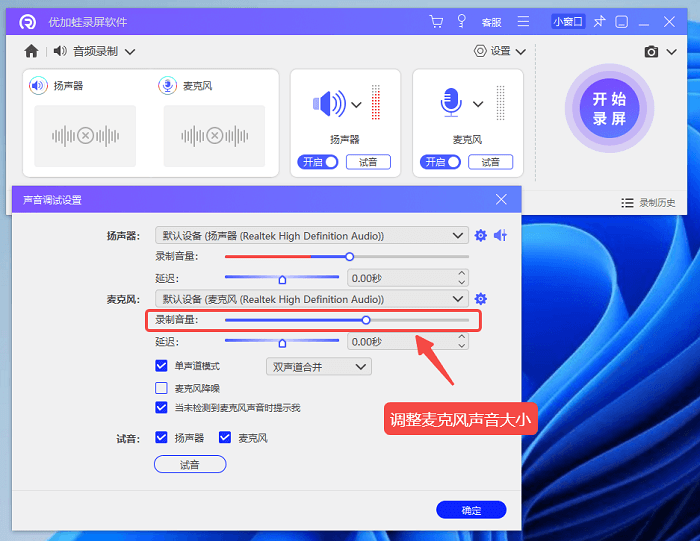
Task: Close the 声音调试设置 dialog
Action: (501, 200)
